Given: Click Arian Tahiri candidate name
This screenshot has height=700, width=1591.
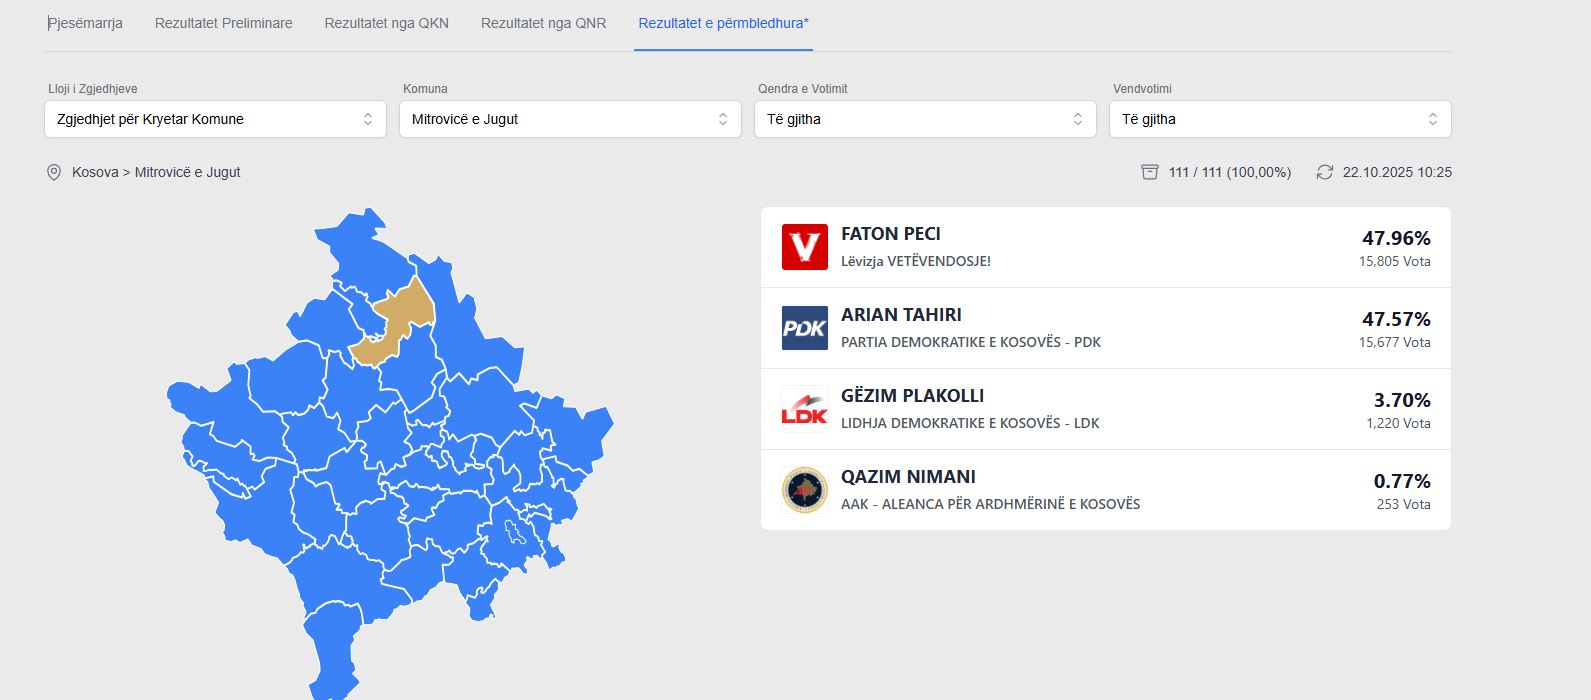Looking at the screenshot, I should [901, 315].
